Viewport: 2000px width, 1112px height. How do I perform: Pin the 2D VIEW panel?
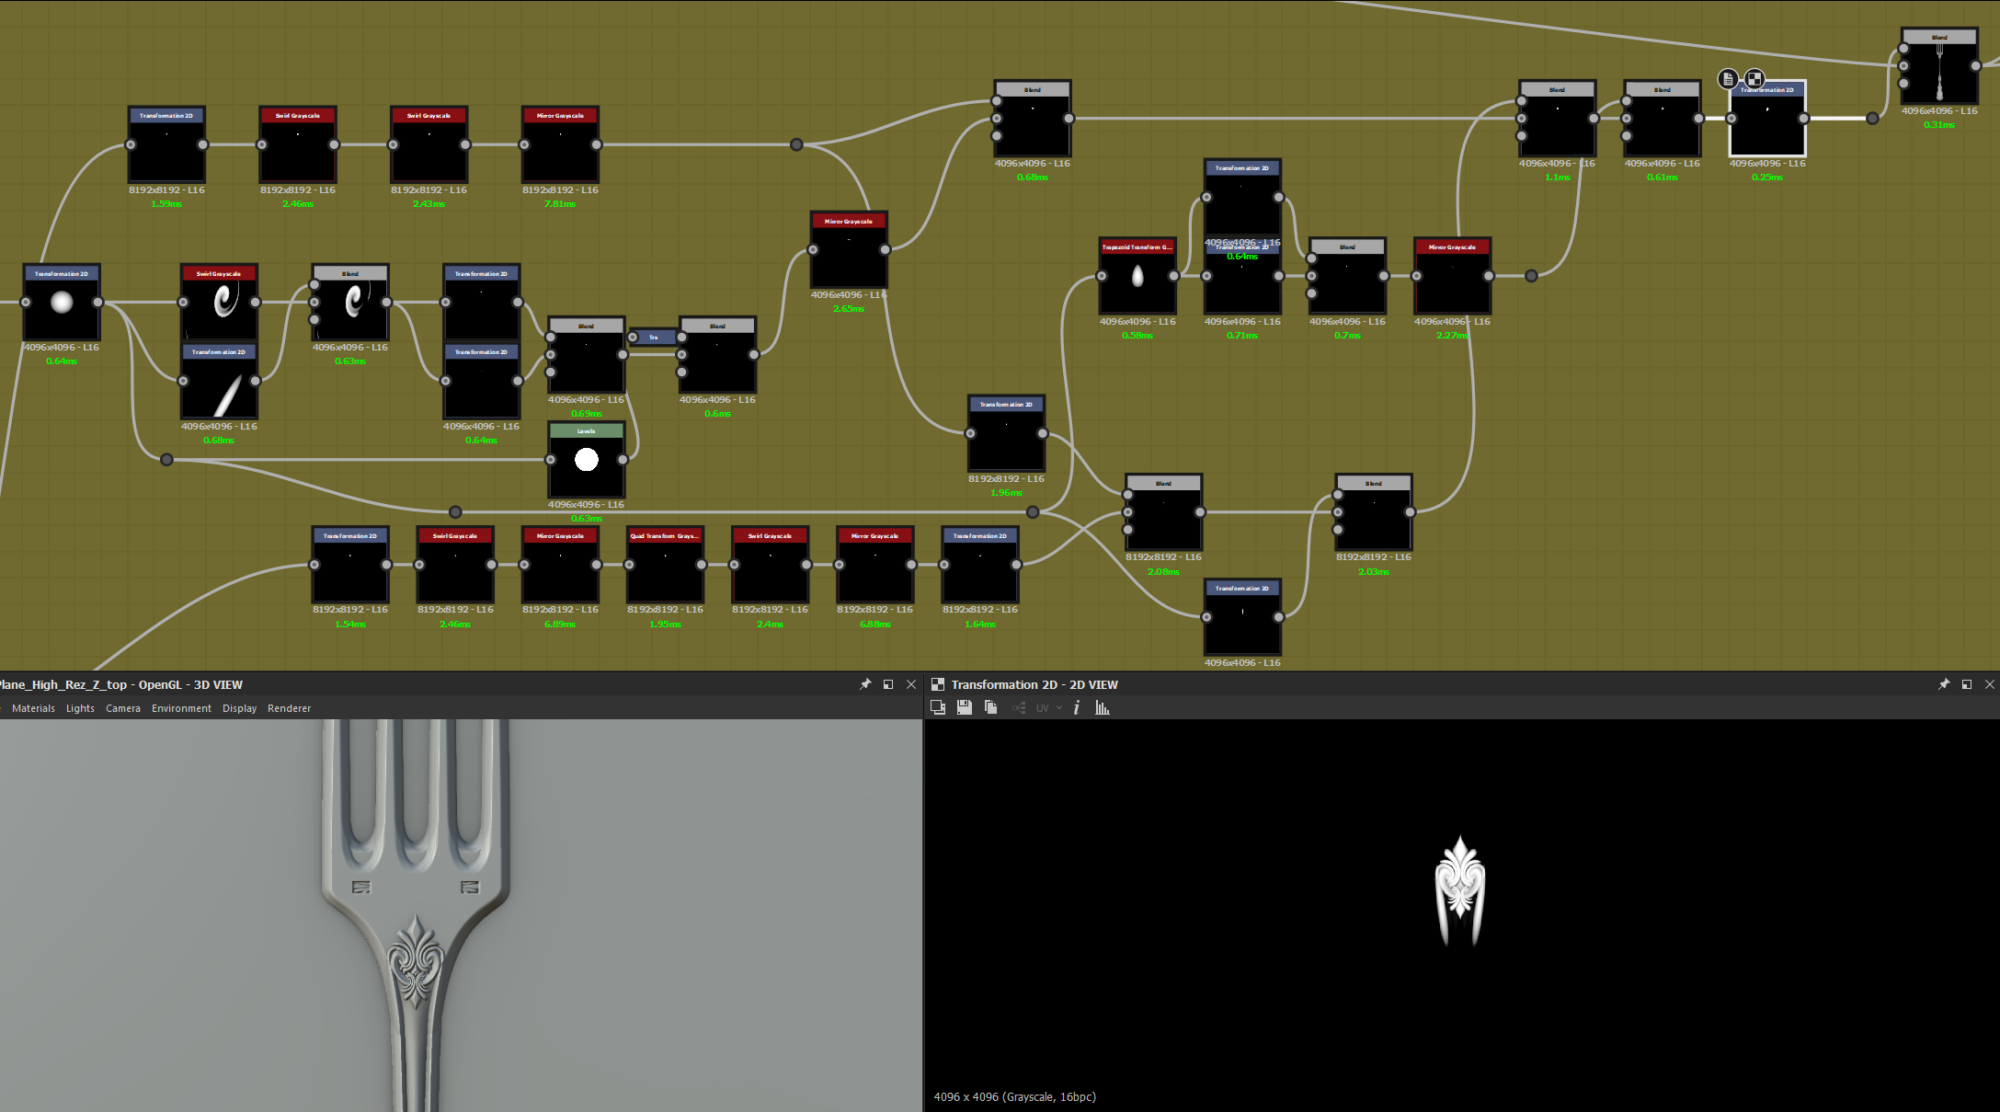1944,684
